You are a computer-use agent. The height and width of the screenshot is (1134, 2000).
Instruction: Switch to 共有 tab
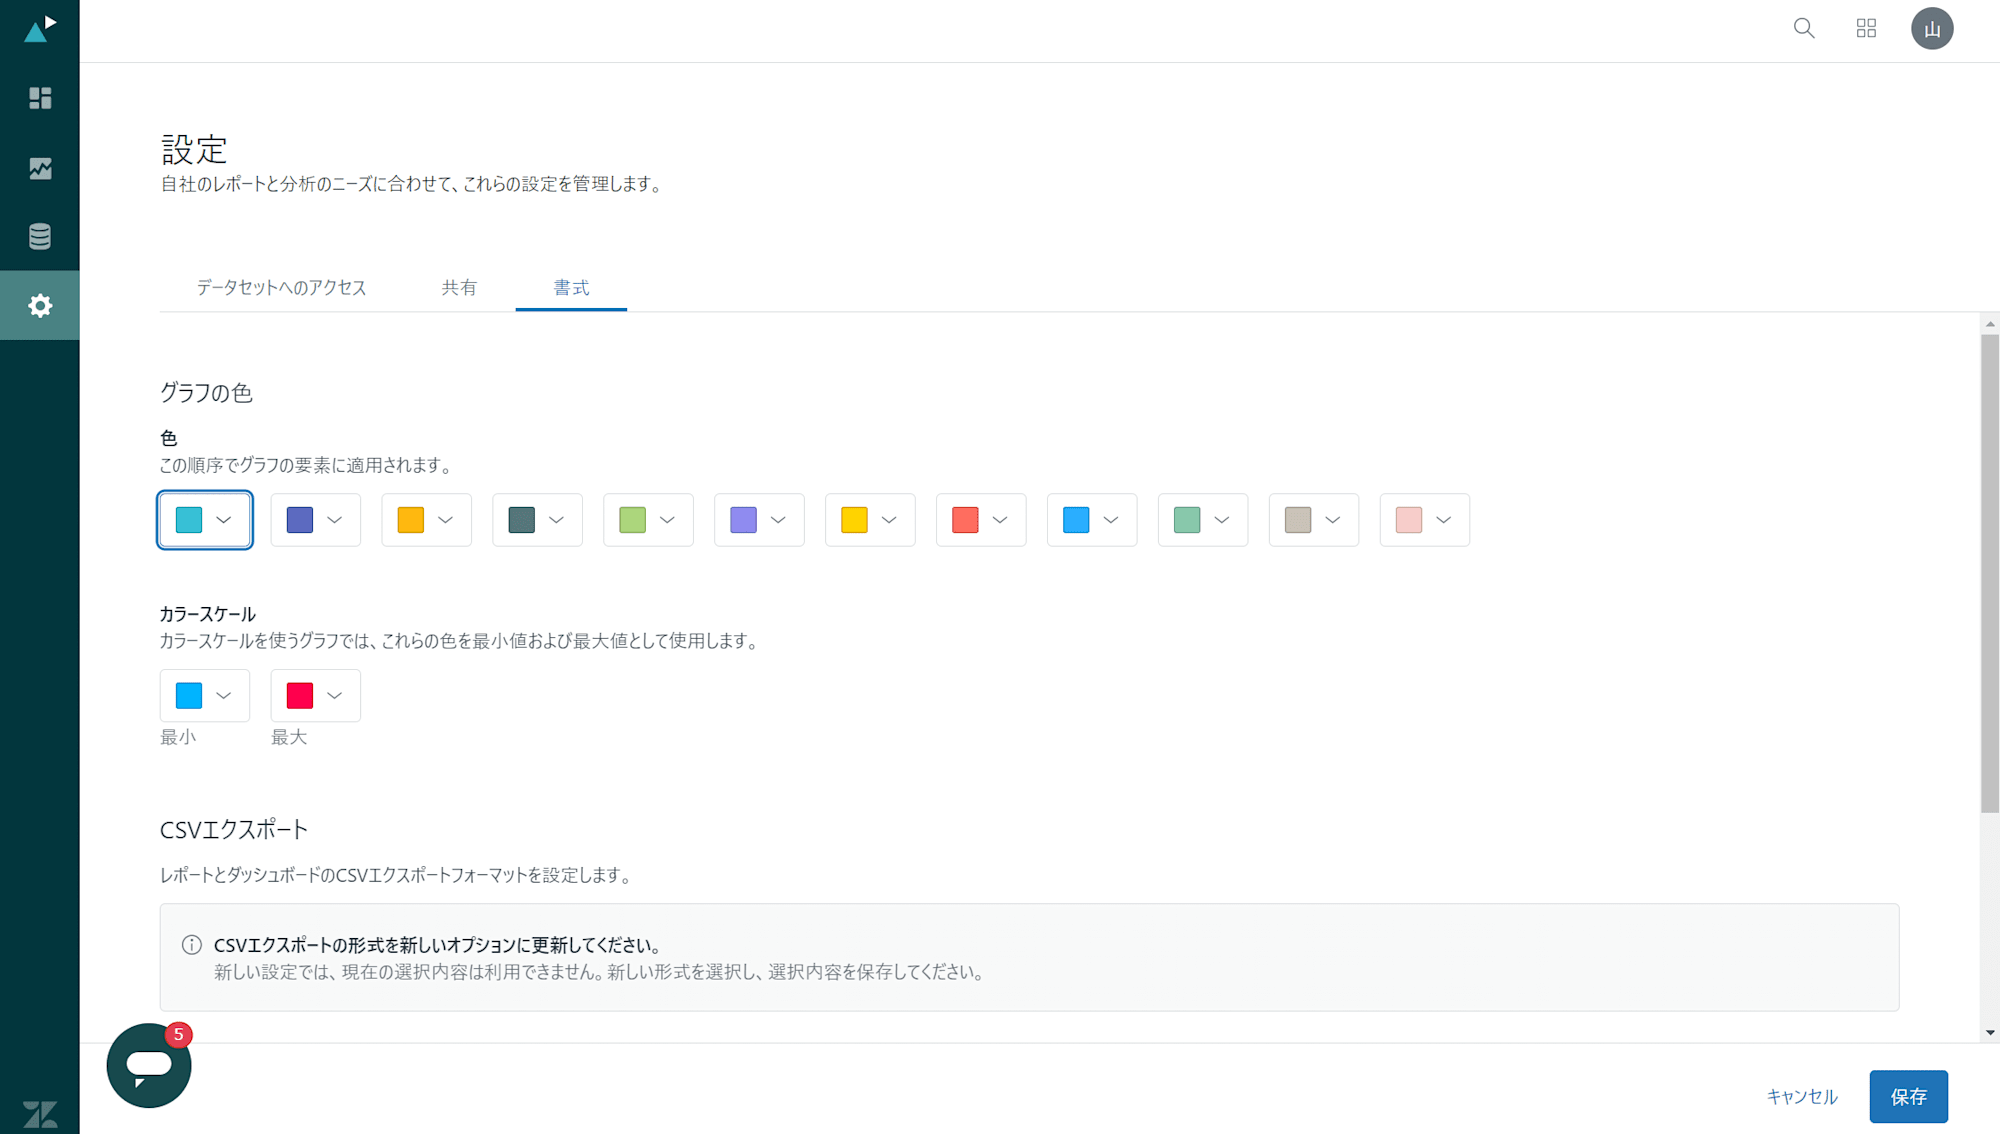point(459,287)
